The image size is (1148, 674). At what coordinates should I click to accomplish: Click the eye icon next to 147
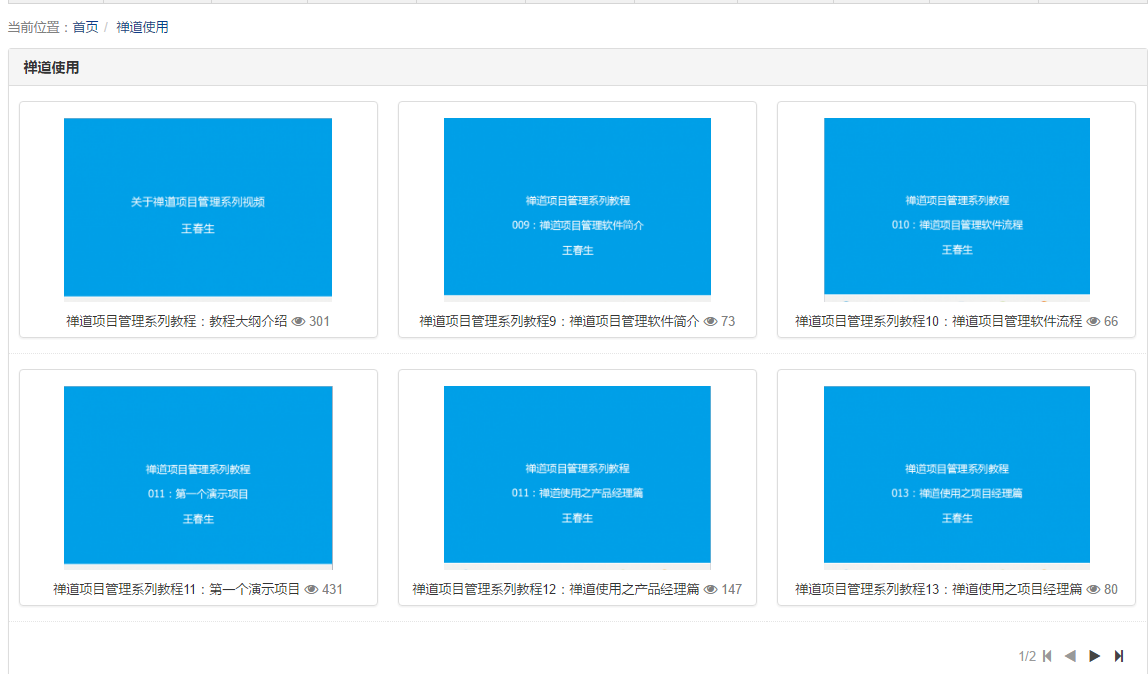[x=710, y=590]
